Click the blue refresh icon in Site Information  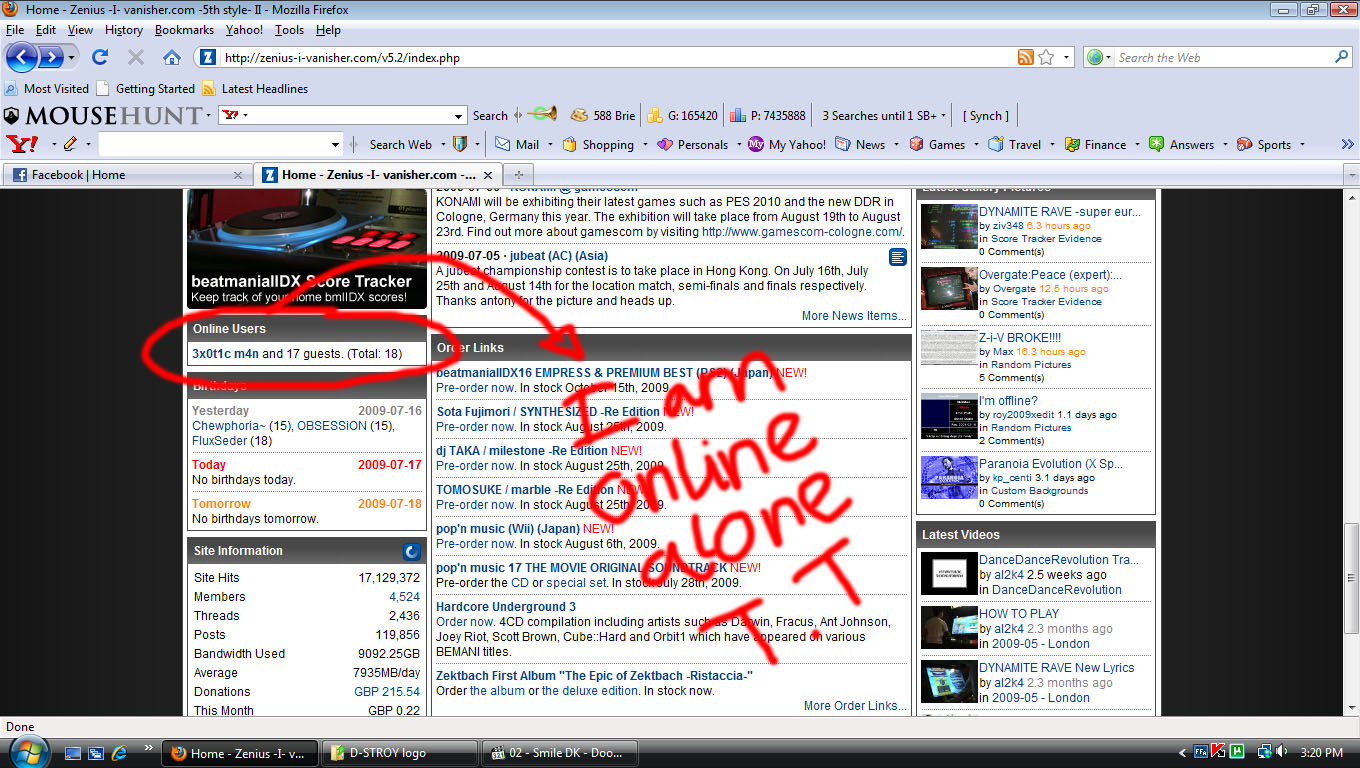411,551
